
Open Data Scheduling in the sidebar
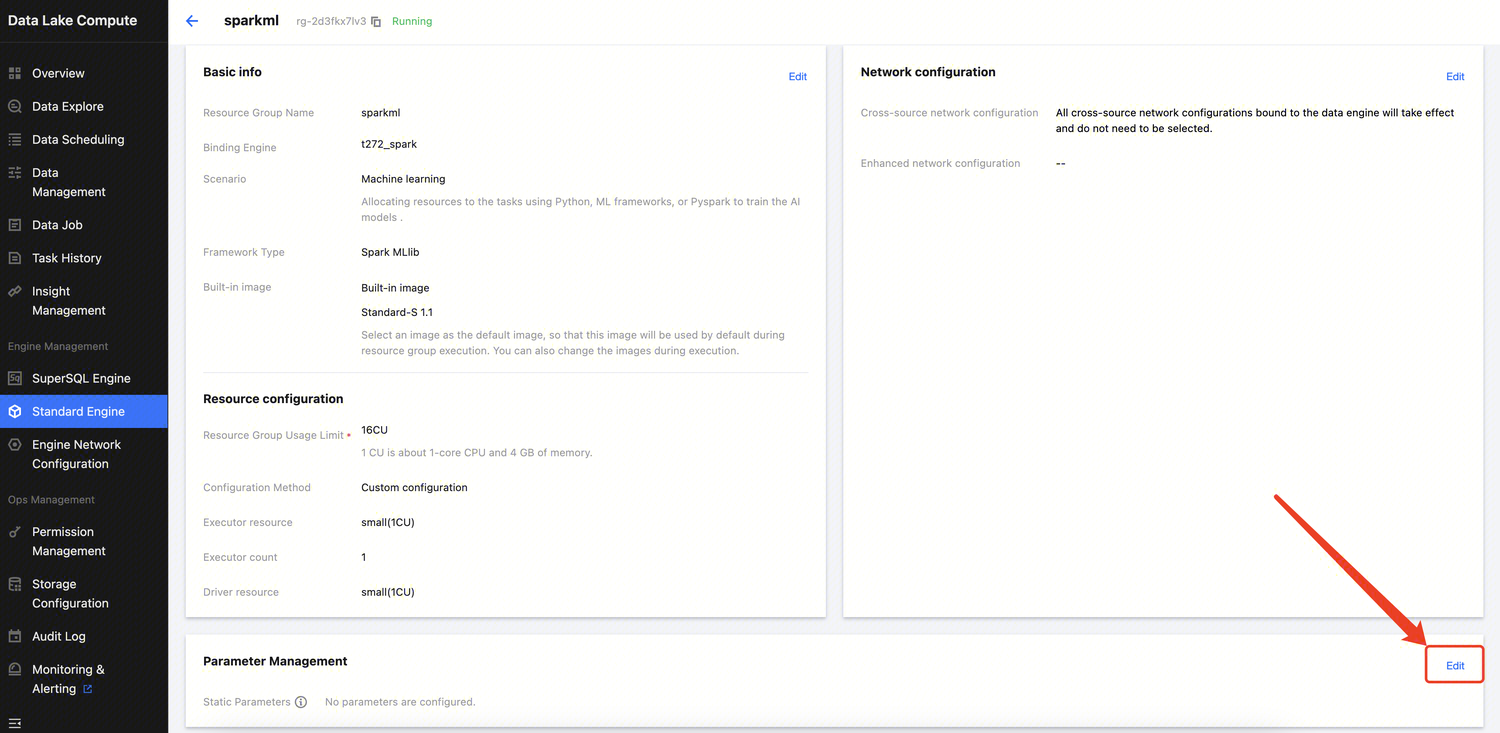click(78, 139)
